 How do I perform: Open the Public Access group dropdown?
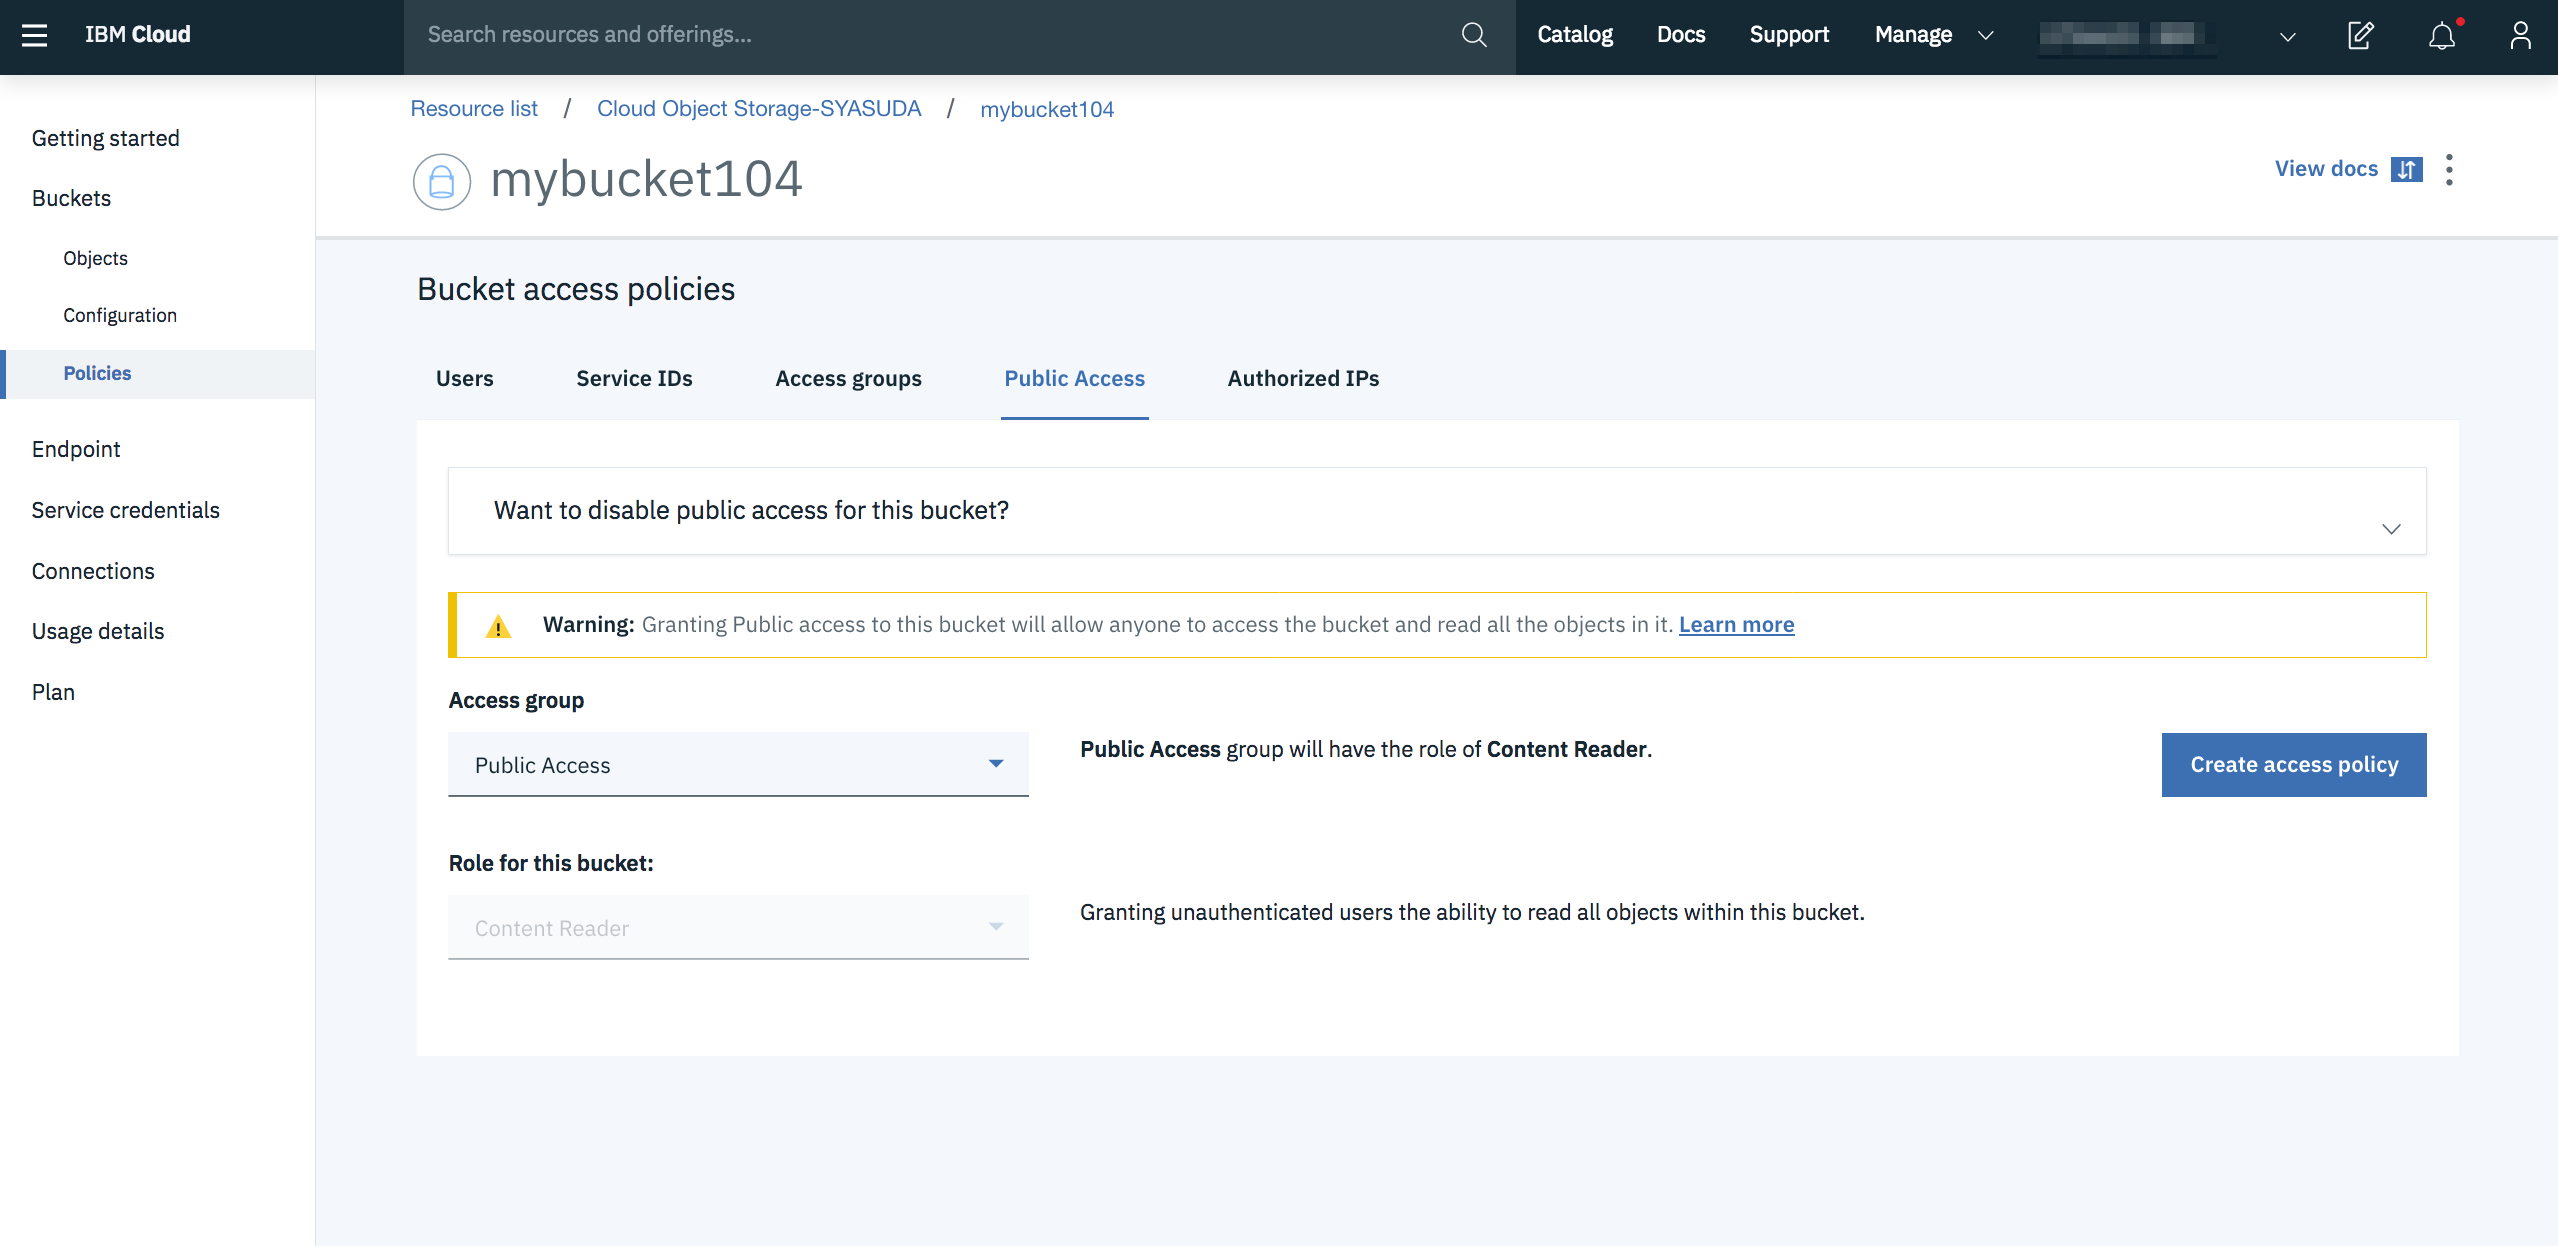tap(738, 765)
